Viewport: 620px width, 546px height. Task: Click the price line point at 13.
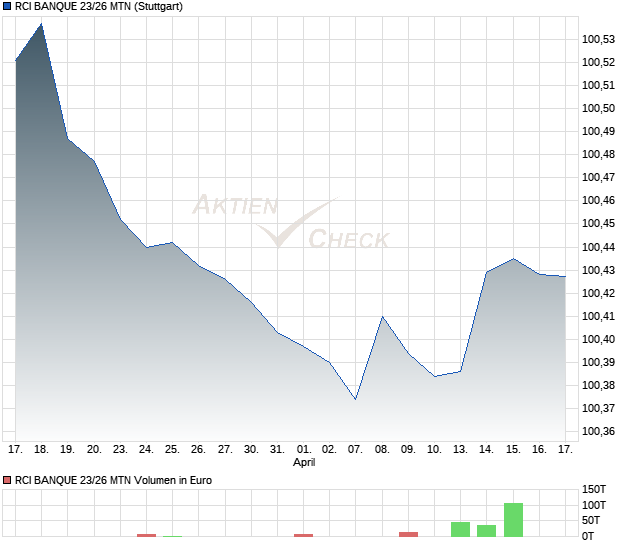click(461, 371)
